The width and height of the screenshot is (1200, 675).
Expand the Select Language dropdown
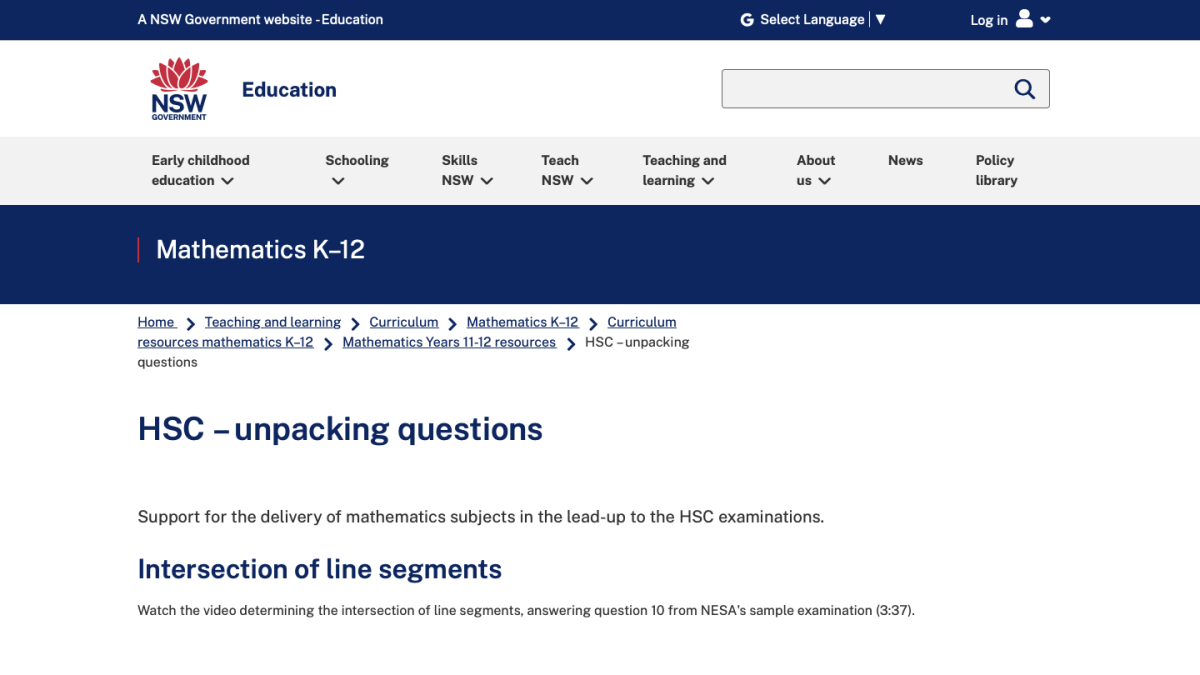tap(880, 19)
